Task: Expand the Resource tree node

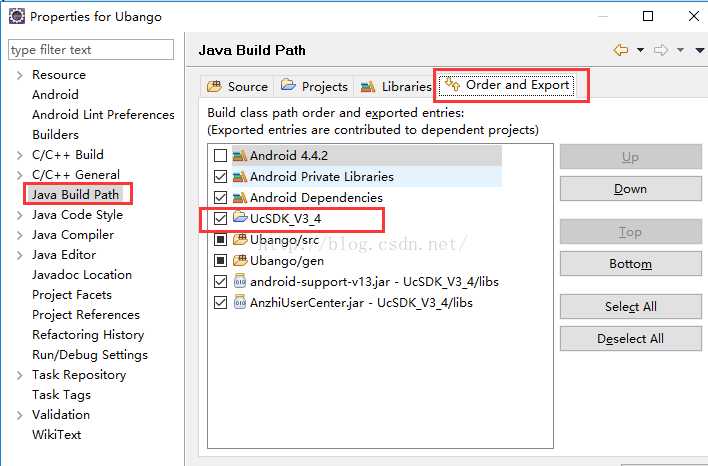Action: (19, 75)
